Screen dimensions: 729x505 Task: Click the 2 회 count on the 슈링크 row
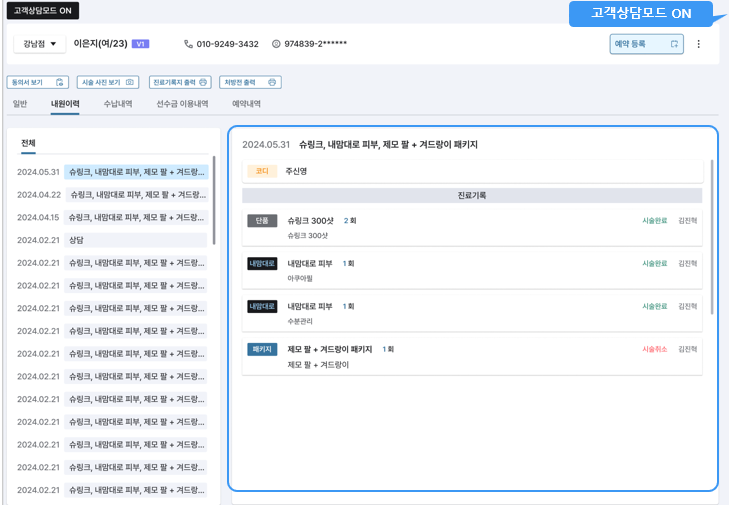(350, 221)
